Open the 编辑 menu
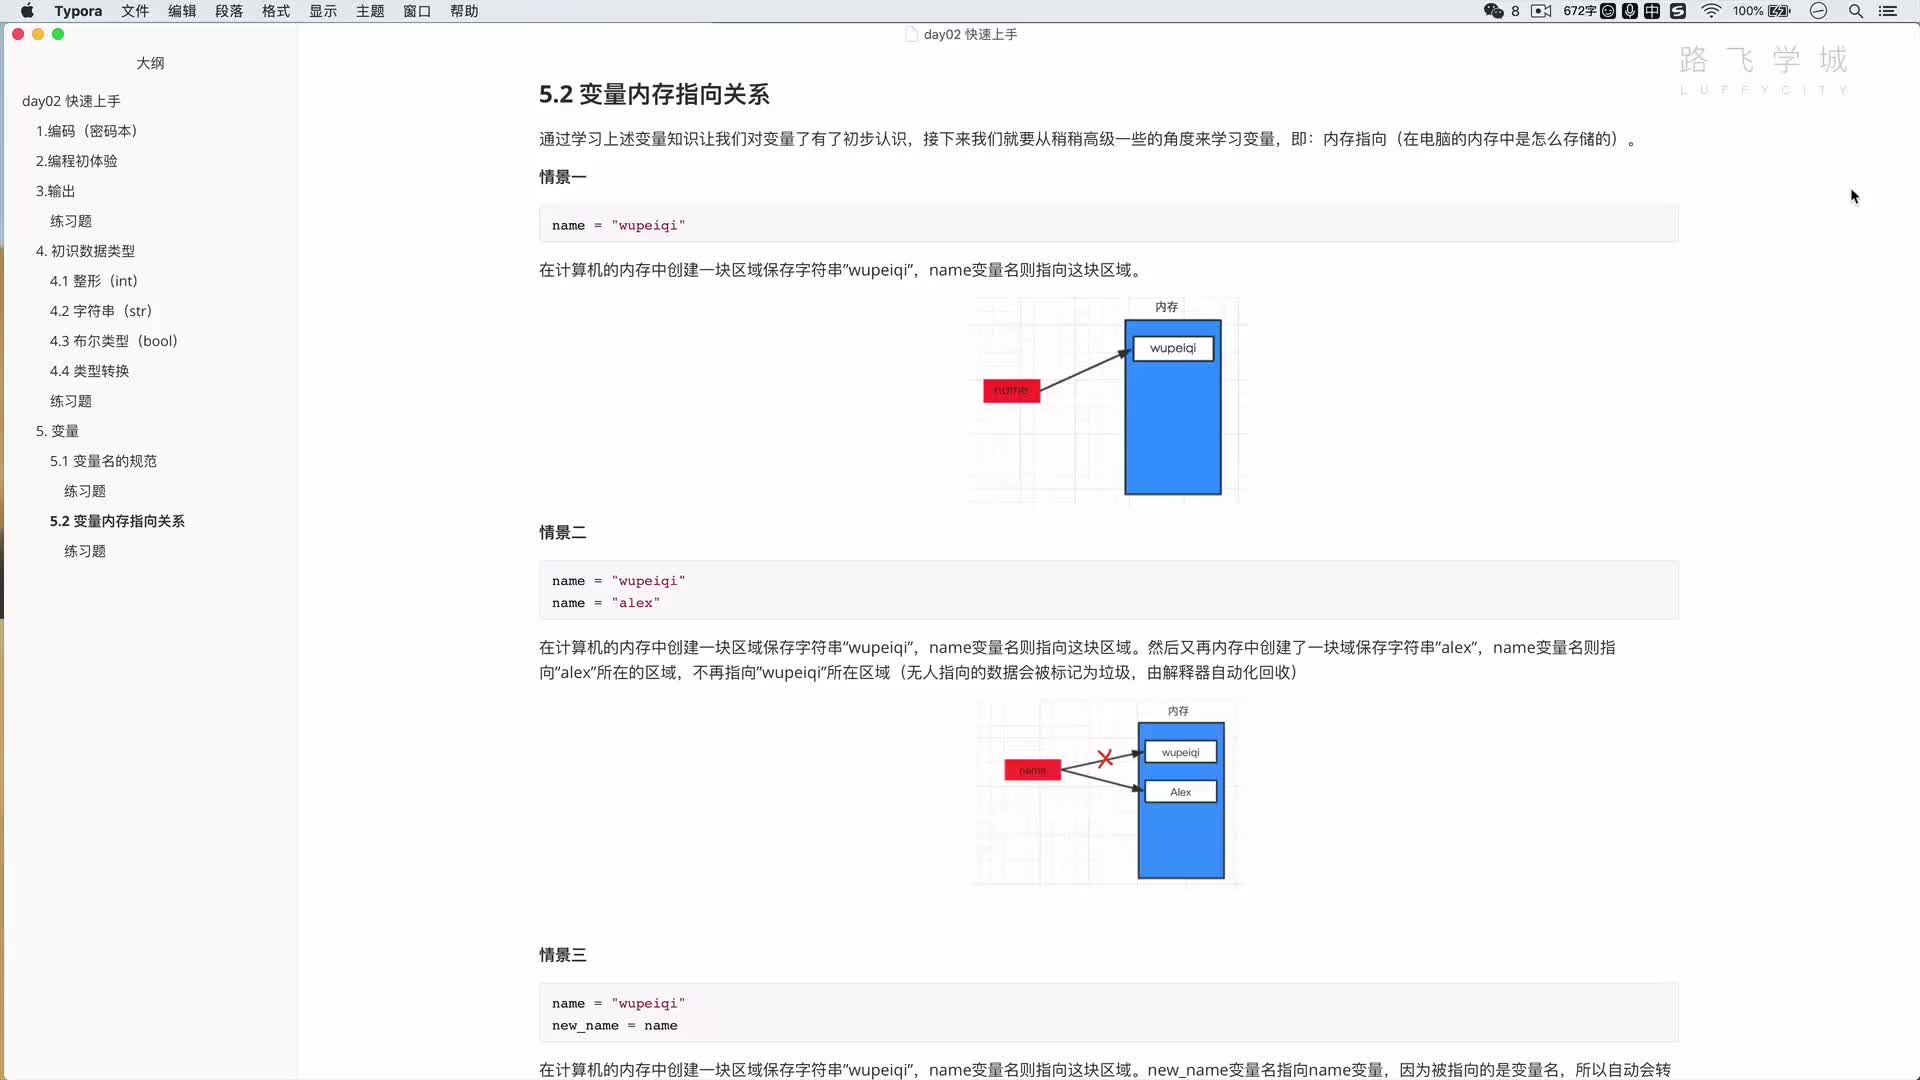1920x1080 pixels. tap(182, 11)
